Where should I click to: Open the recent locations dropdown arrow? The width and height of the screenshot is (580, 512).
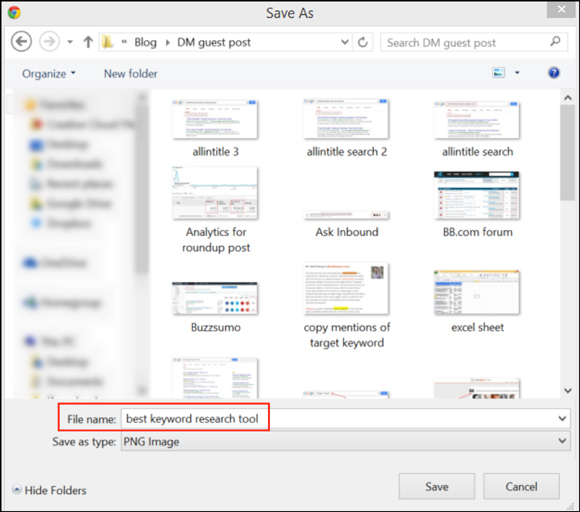pos(70,42)
